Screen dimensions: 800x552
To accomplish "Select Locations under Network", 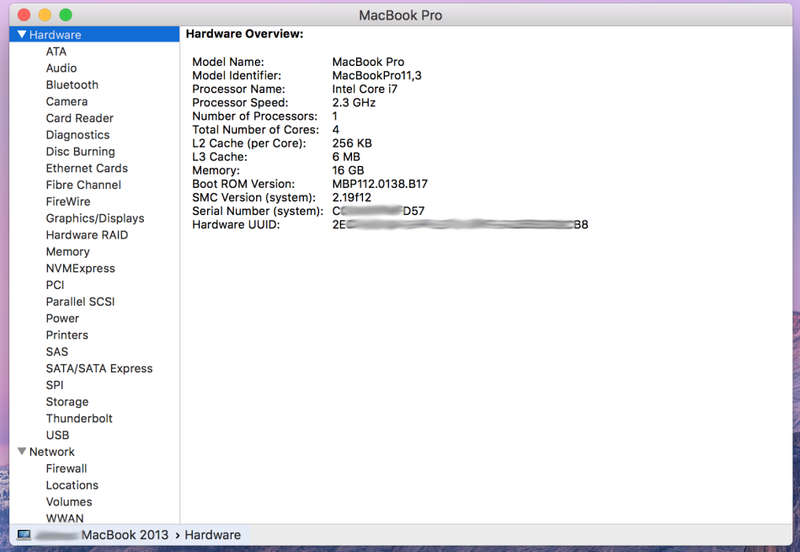I will pos(72,485).
